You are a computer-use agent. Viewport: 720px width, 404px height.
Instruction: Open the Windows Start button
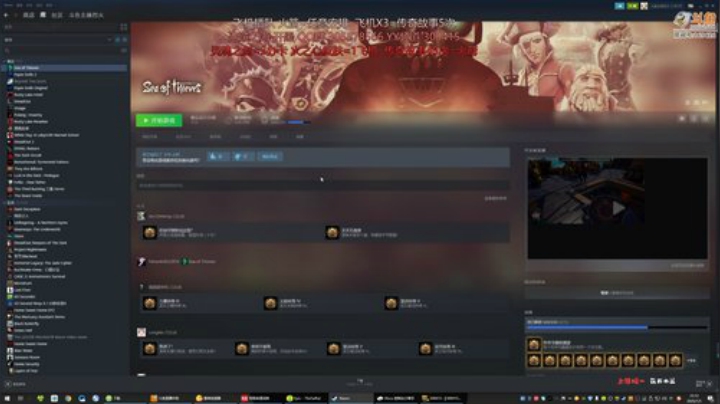coord(7,398)
